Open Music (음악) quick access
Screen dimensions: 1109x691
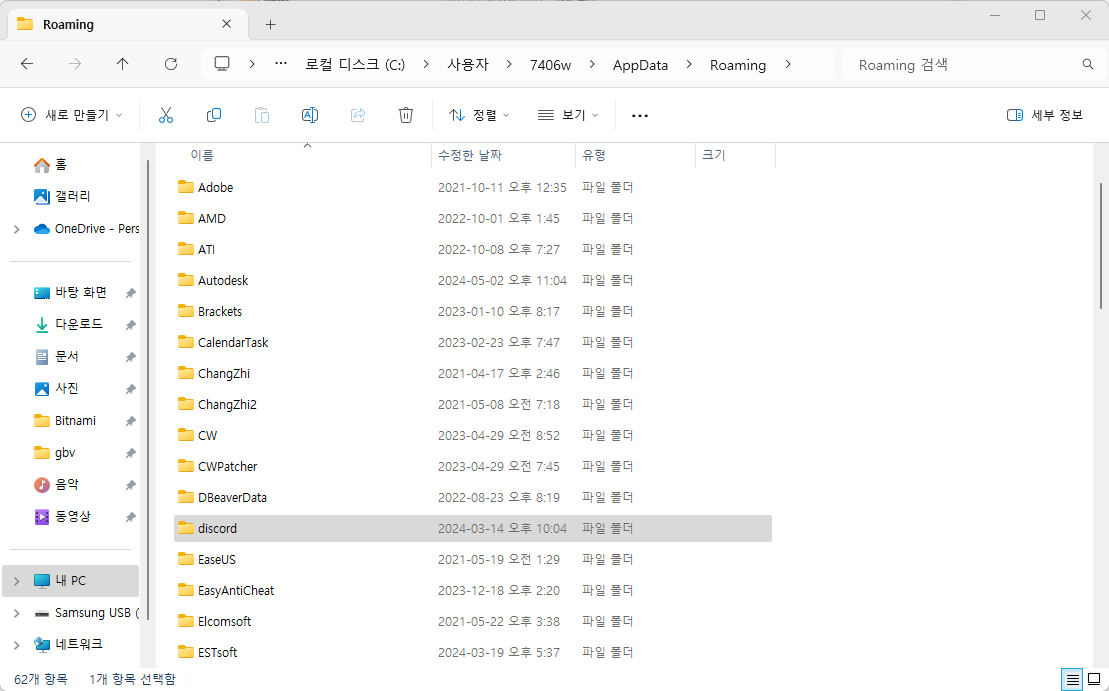point(57,484)
